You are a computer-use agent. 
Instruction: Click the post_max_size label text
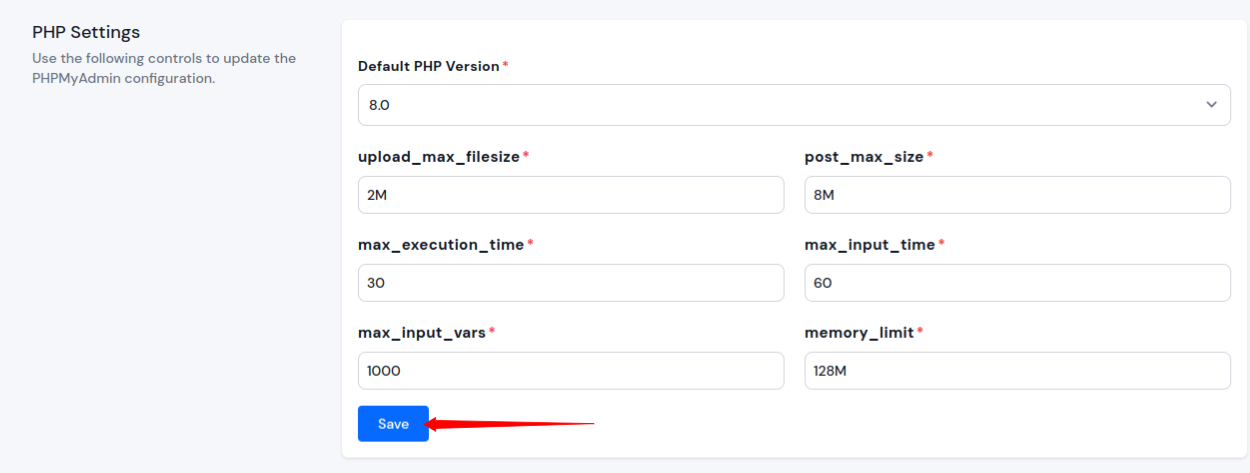pyautogui.click(x=864, y=157)
